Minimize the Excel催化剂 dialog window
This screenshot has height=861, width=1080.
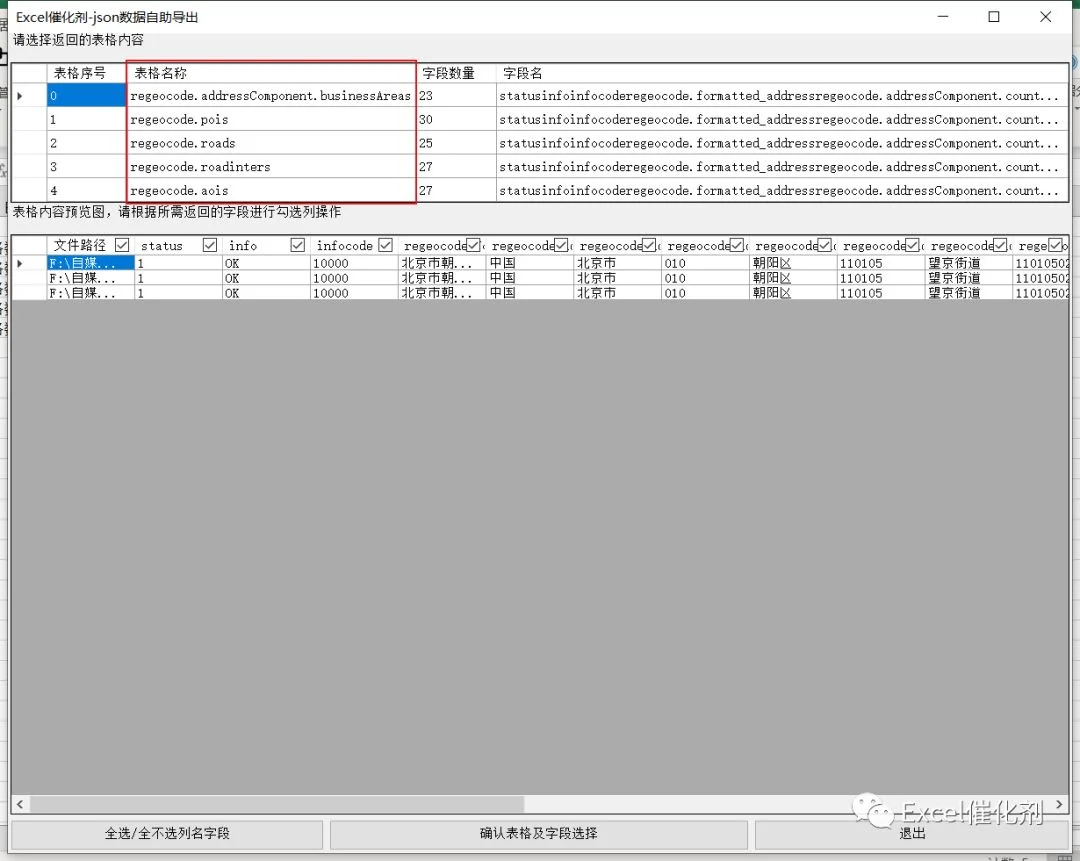[x=943, y=17]
